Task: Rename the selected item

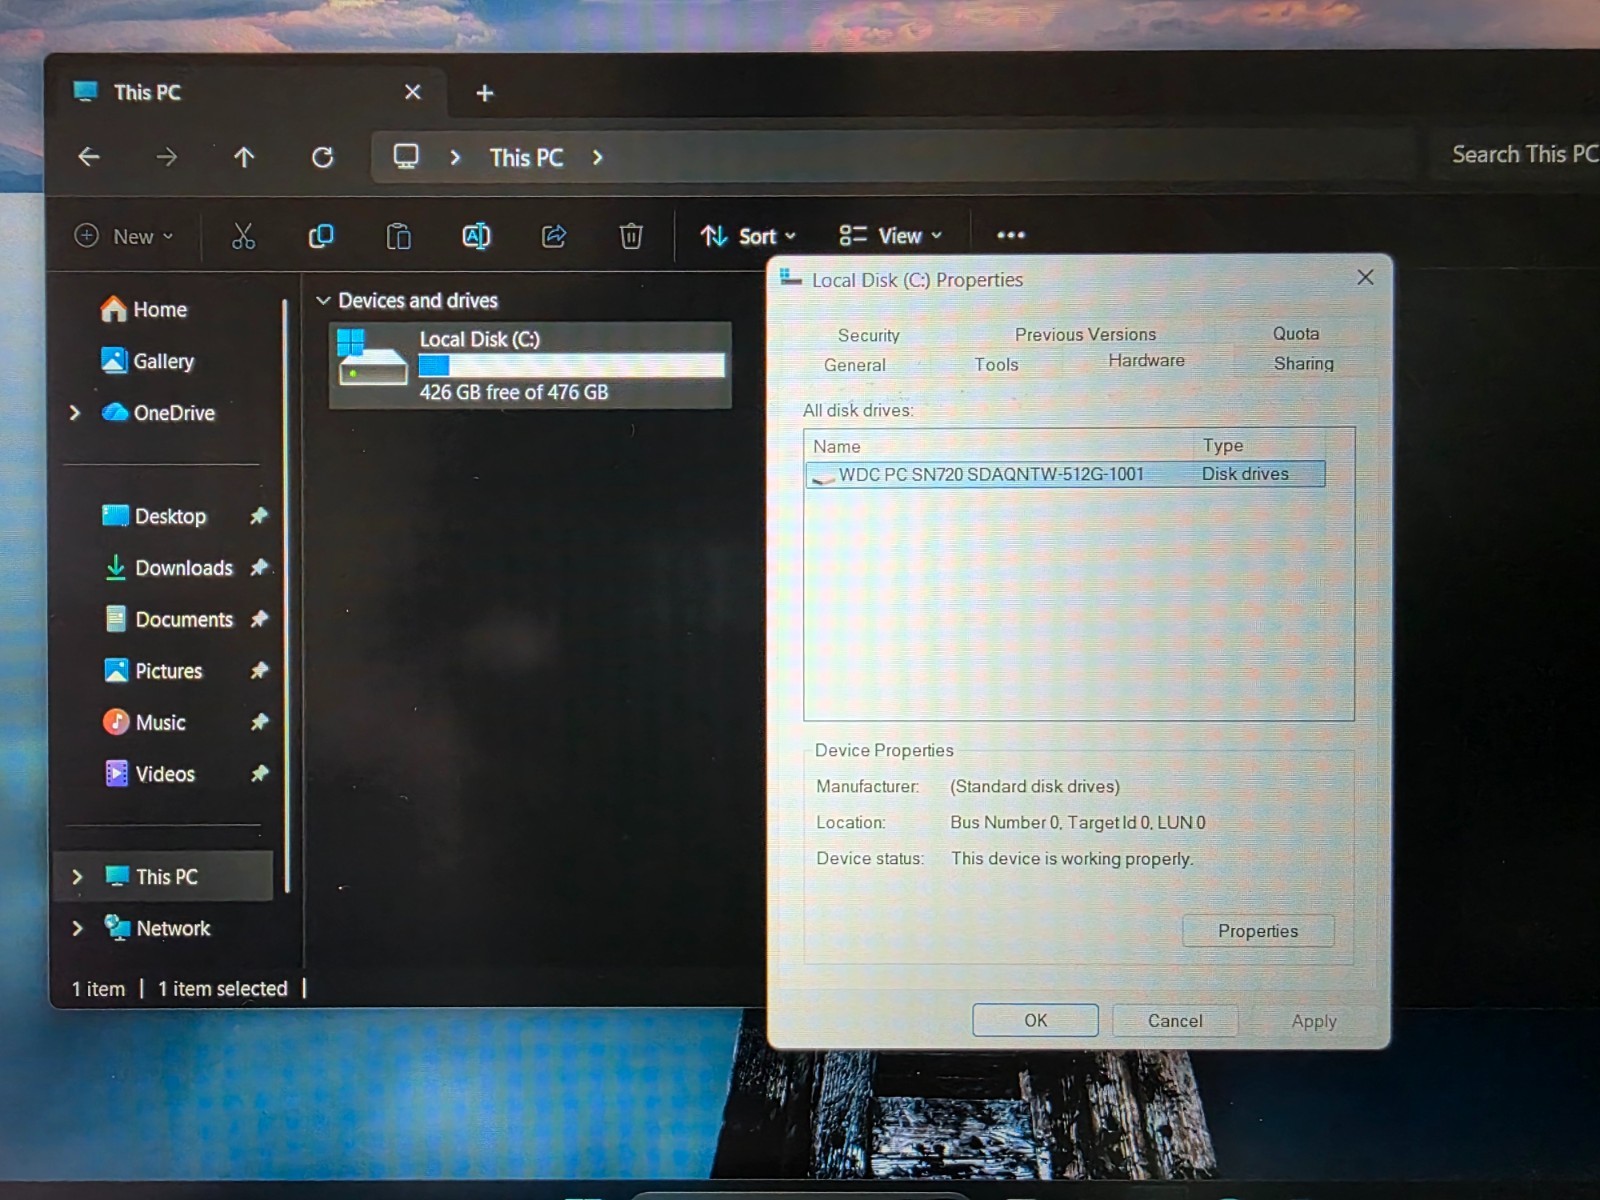Action: [476, 236]
